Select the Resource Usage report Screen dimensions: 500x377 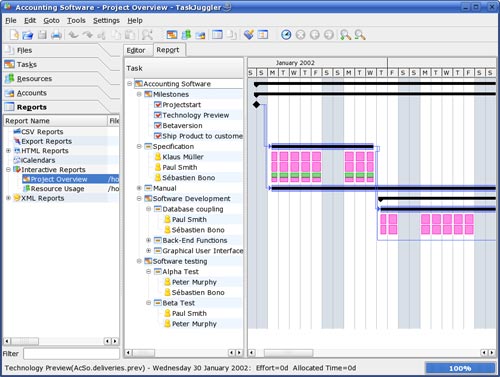coord(57,189)
